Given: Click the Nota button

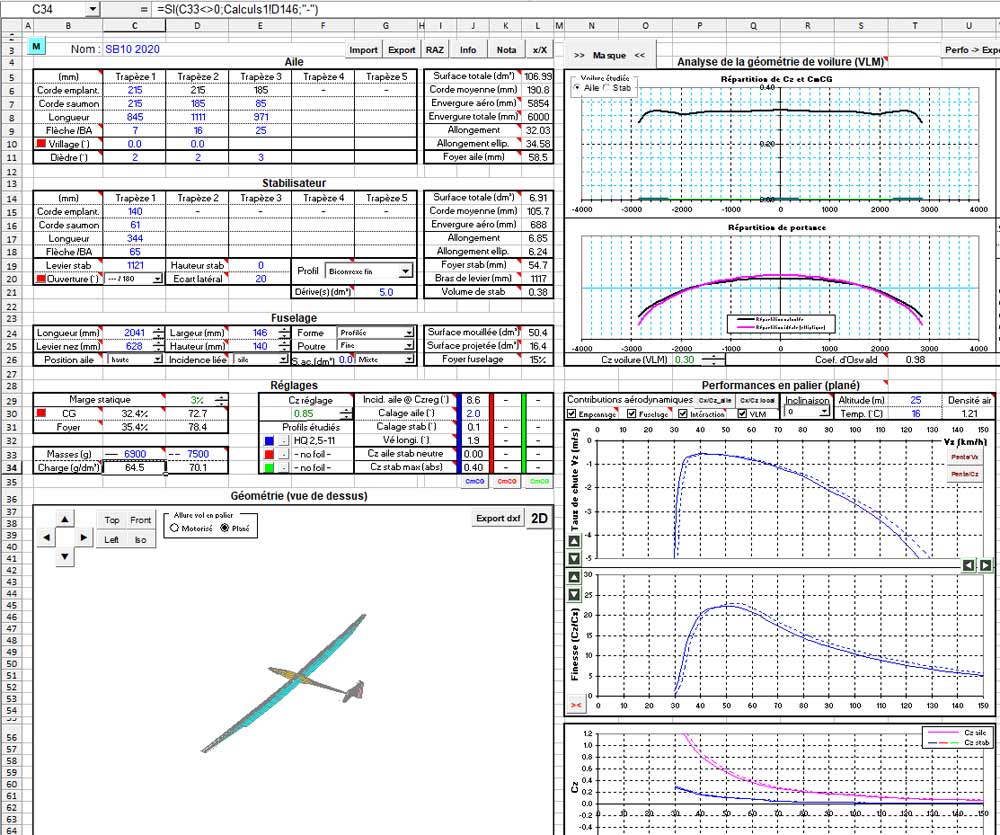Looking at the screenshot, I should click(506, 50).
